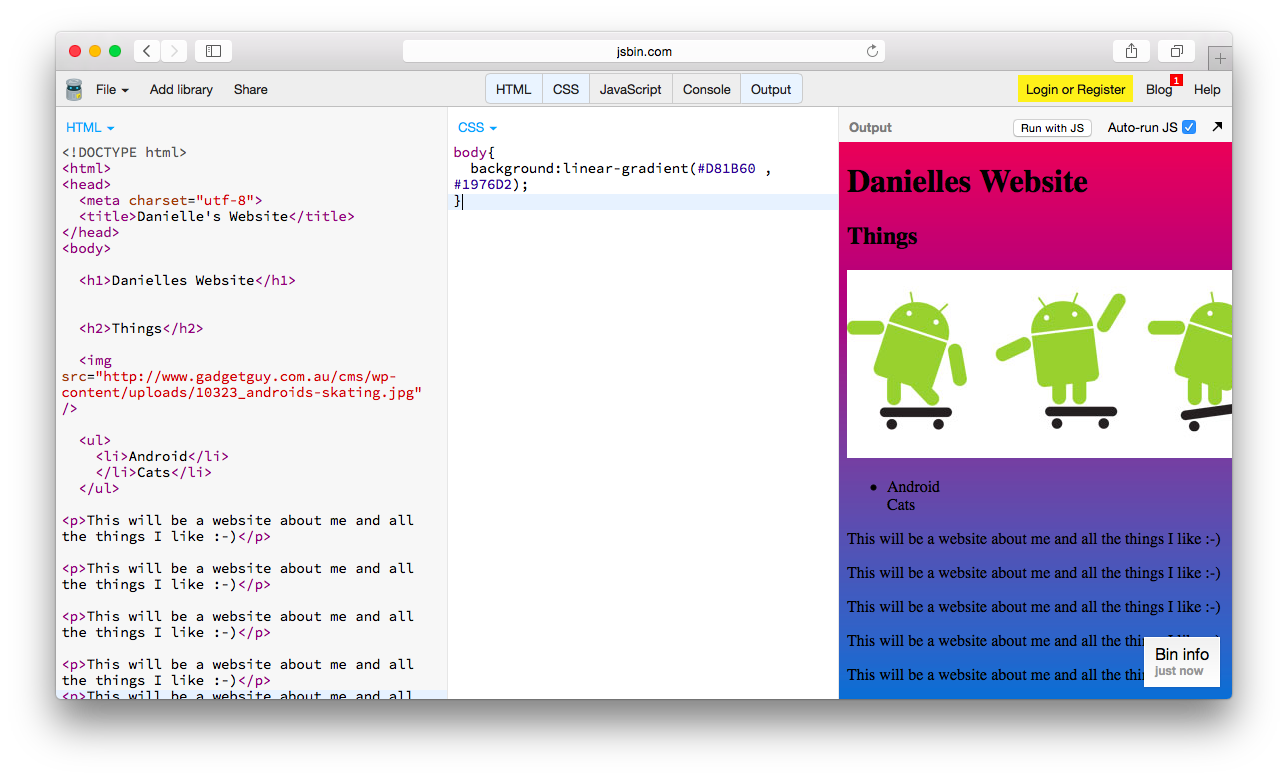This screenshot has width=1288, height=779.
Task: Open the Share menu
Action: click(251, 89)
